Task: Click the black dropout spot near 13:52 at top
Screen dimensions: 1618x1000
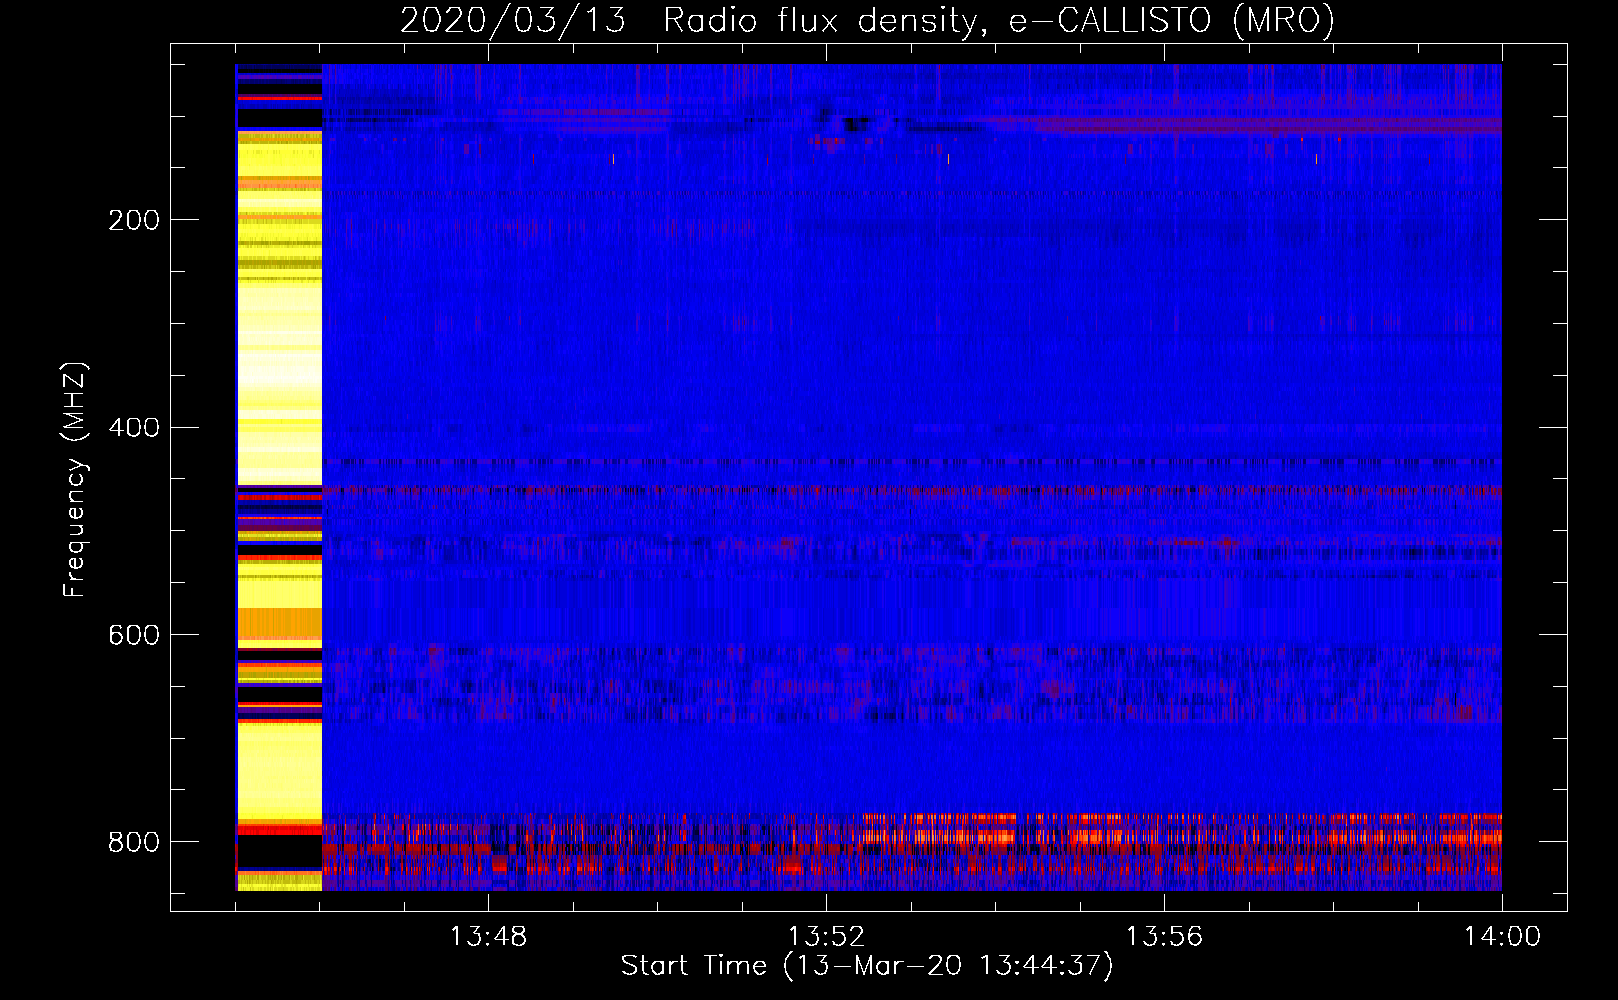Action: click(856, 124)
